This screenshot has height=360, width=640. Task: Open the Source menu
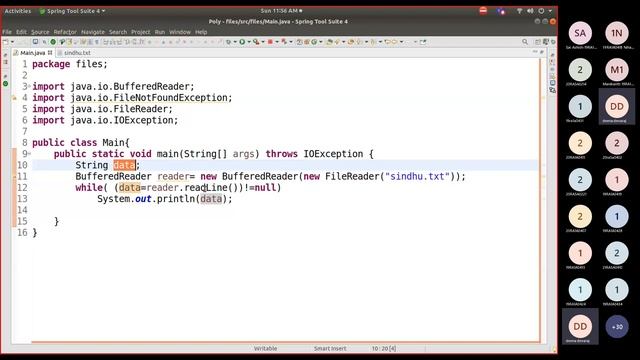(x=40, y=32)
